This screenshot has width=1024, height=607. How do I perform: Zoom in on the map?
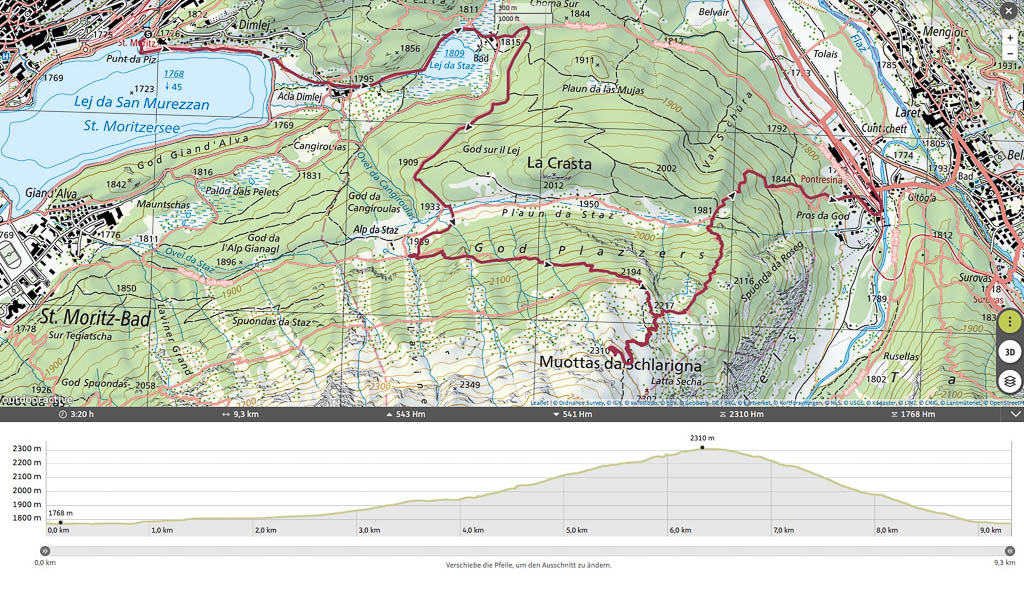point(1010,38)
